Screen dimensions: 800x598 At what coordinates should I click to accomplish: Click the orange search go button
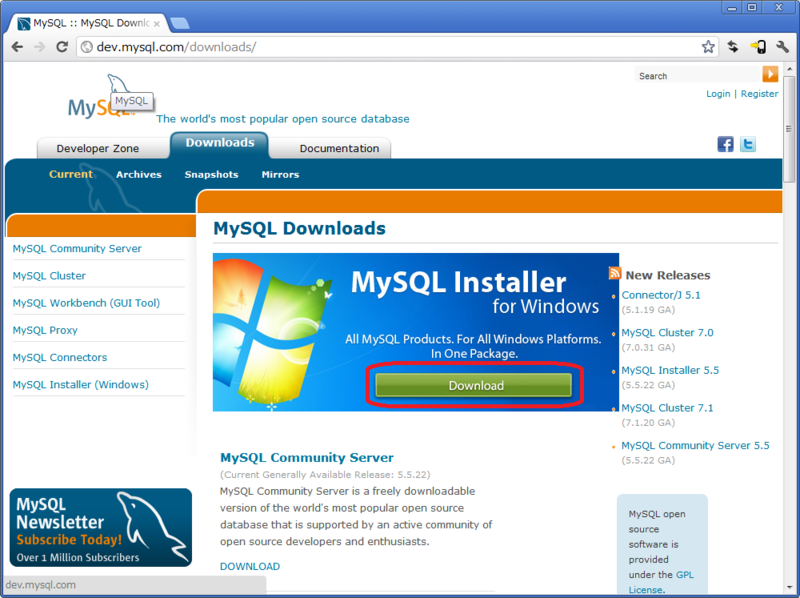[x=770, y=74]
